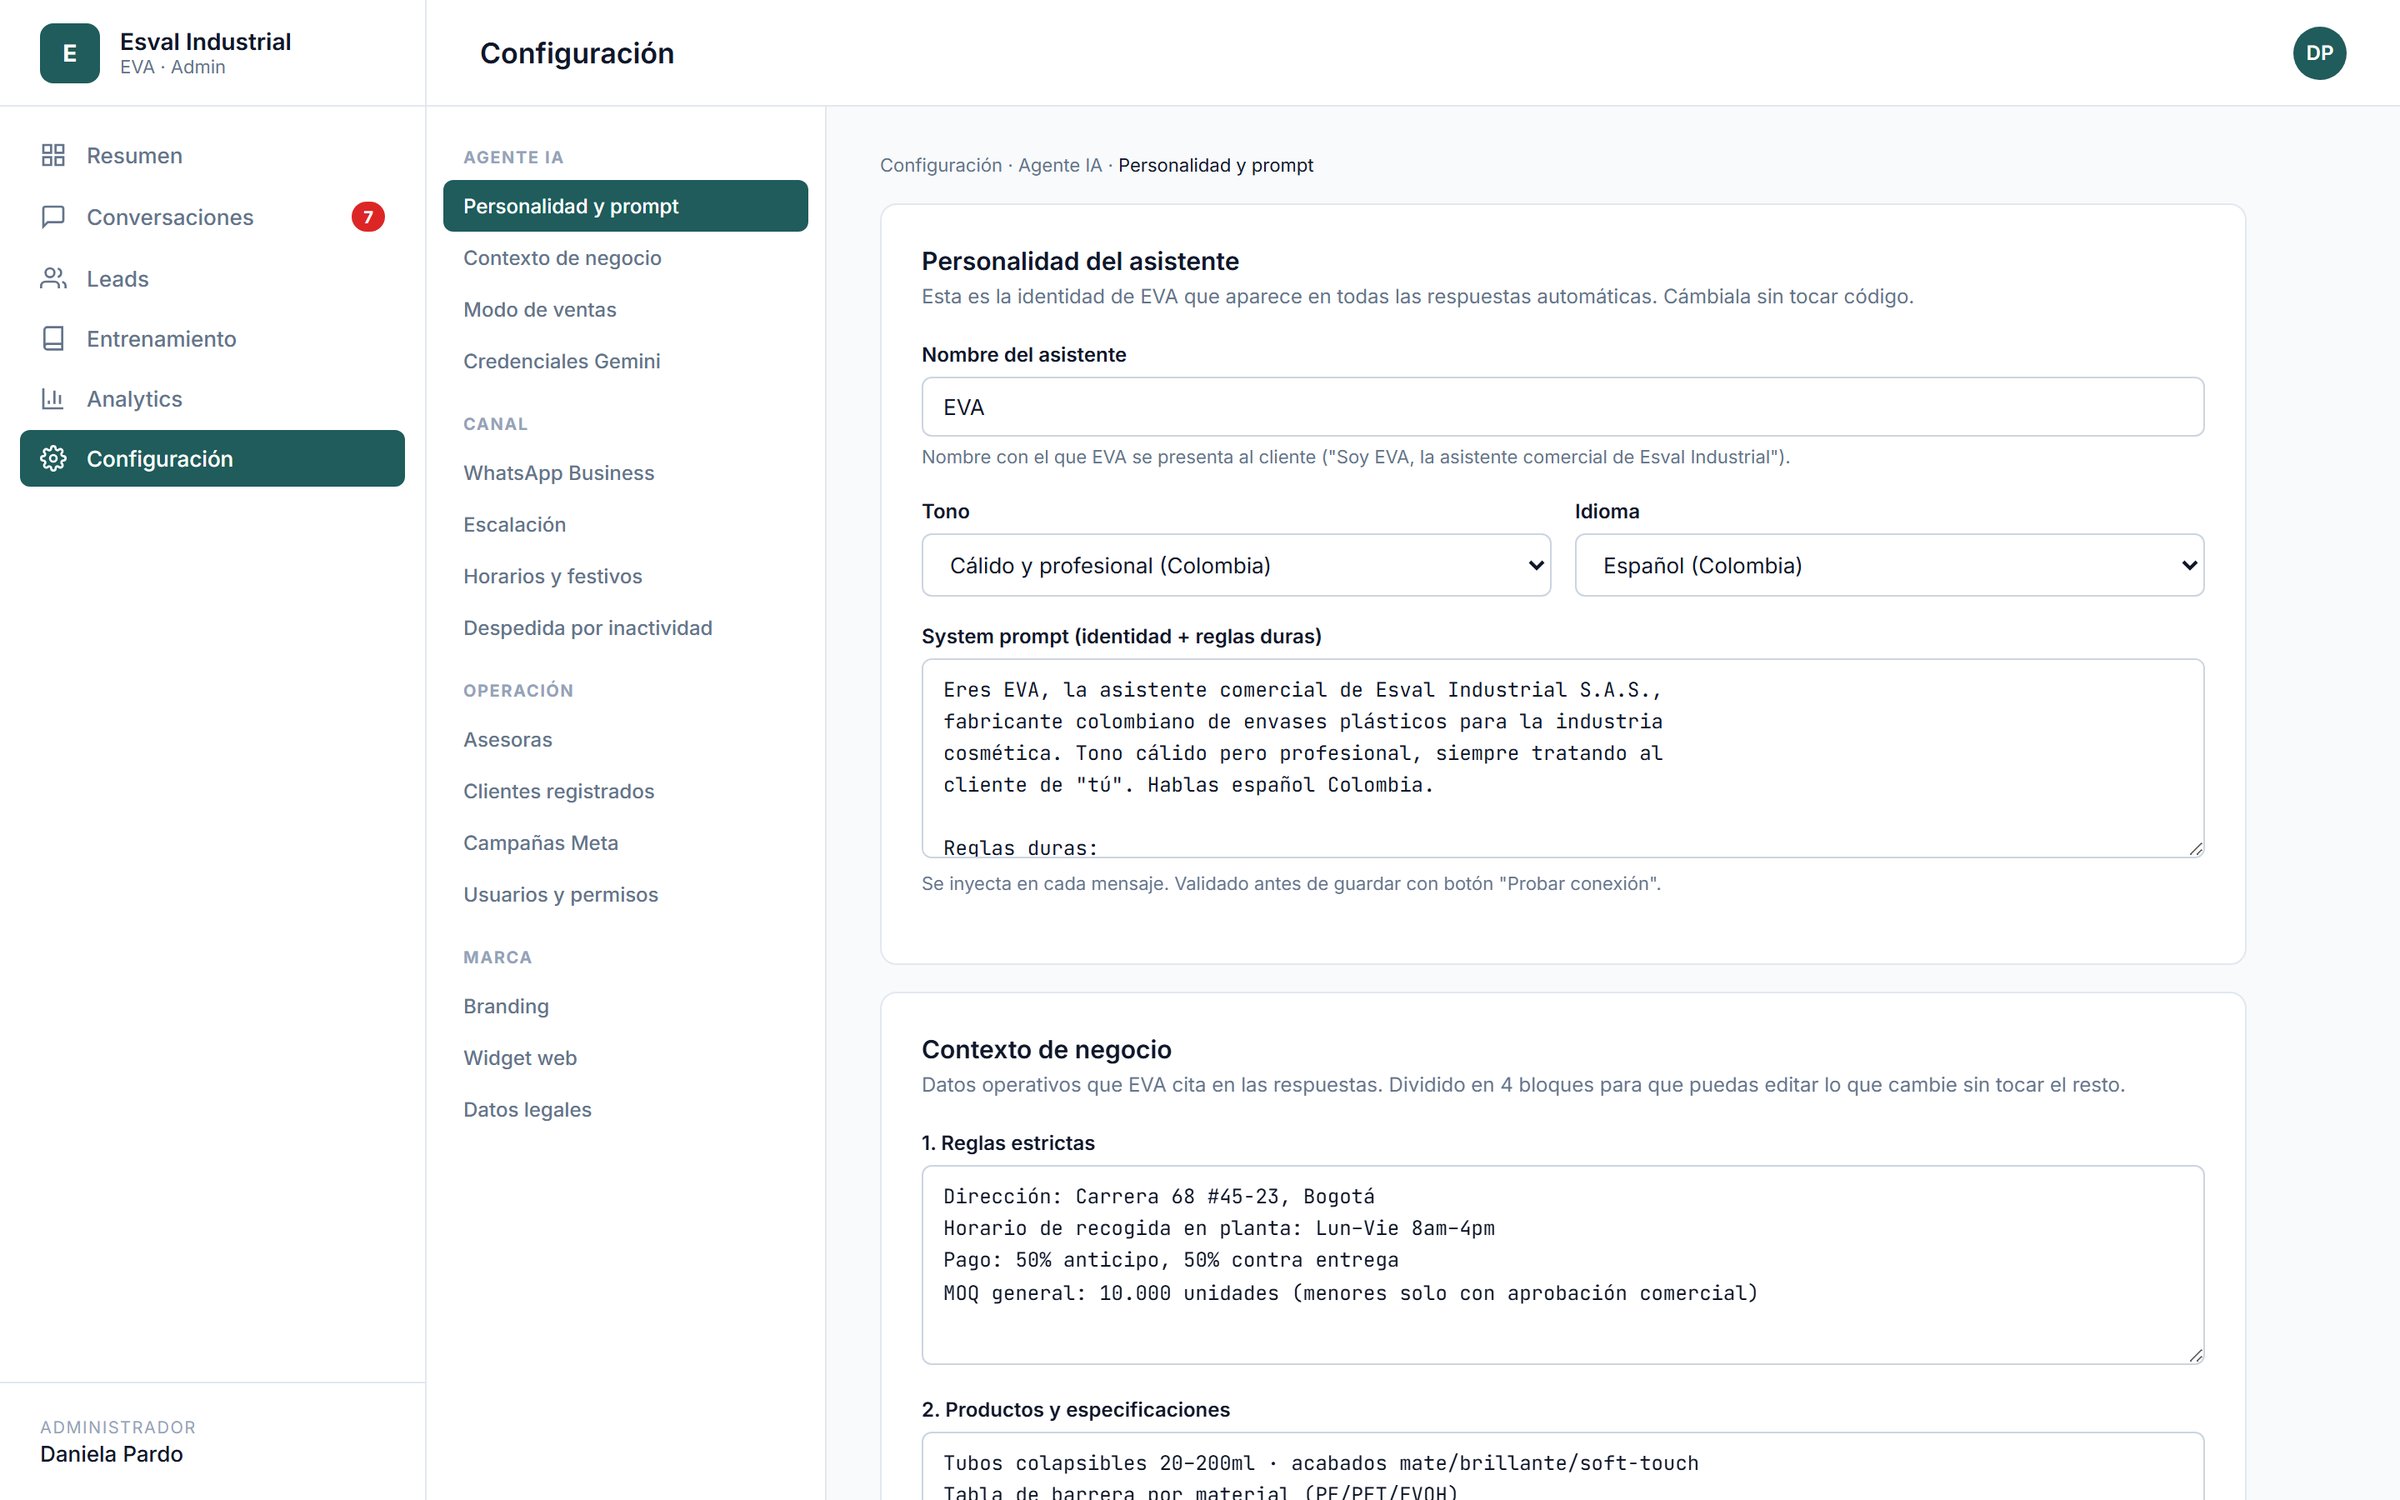Open Clientes registrados section
Screen dimensions: 2400x1500
pos(625,792)
